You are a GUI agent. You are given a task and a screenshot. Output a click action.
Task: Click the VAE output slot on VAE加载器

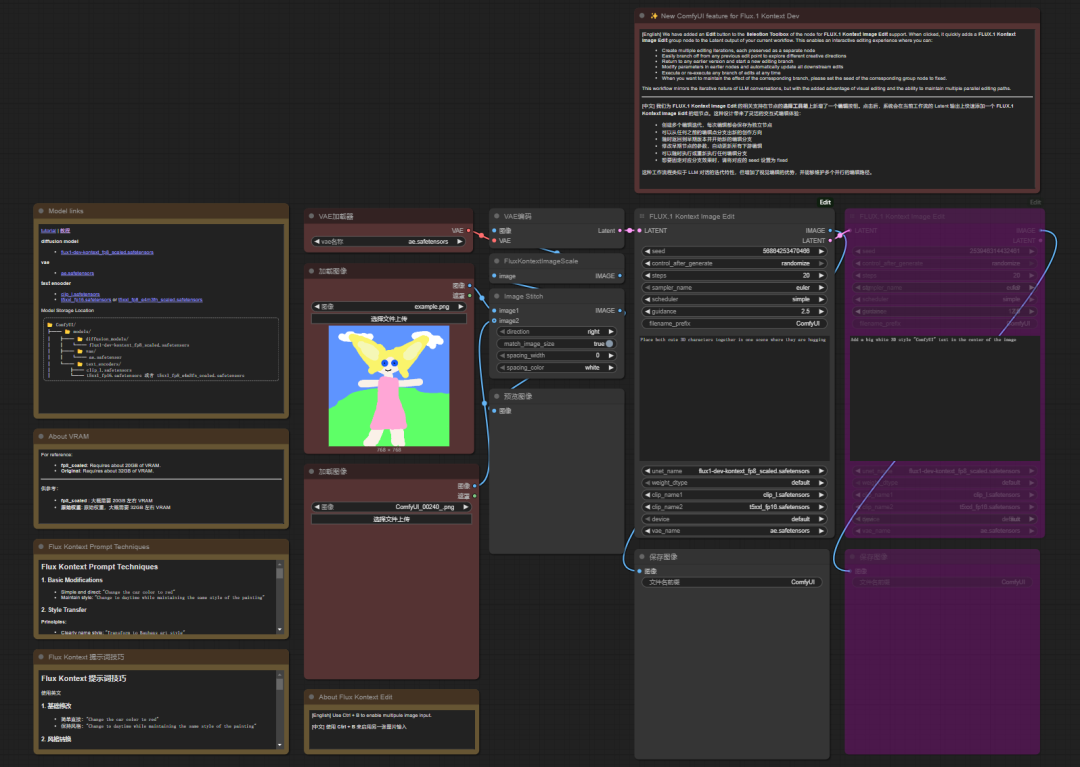tap(469, 231)
